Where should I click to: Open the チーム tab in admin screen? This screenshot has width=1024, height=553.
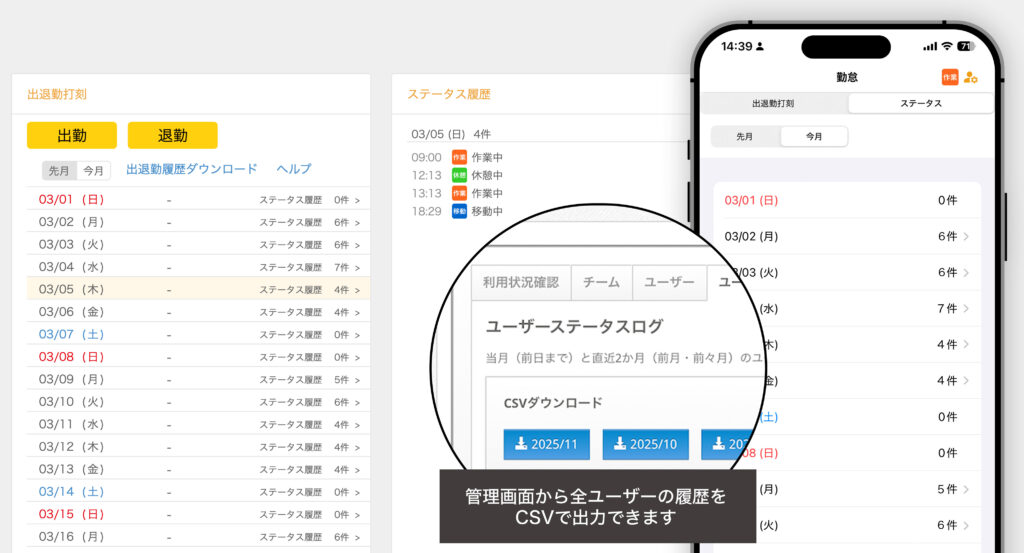pos(601,282)
